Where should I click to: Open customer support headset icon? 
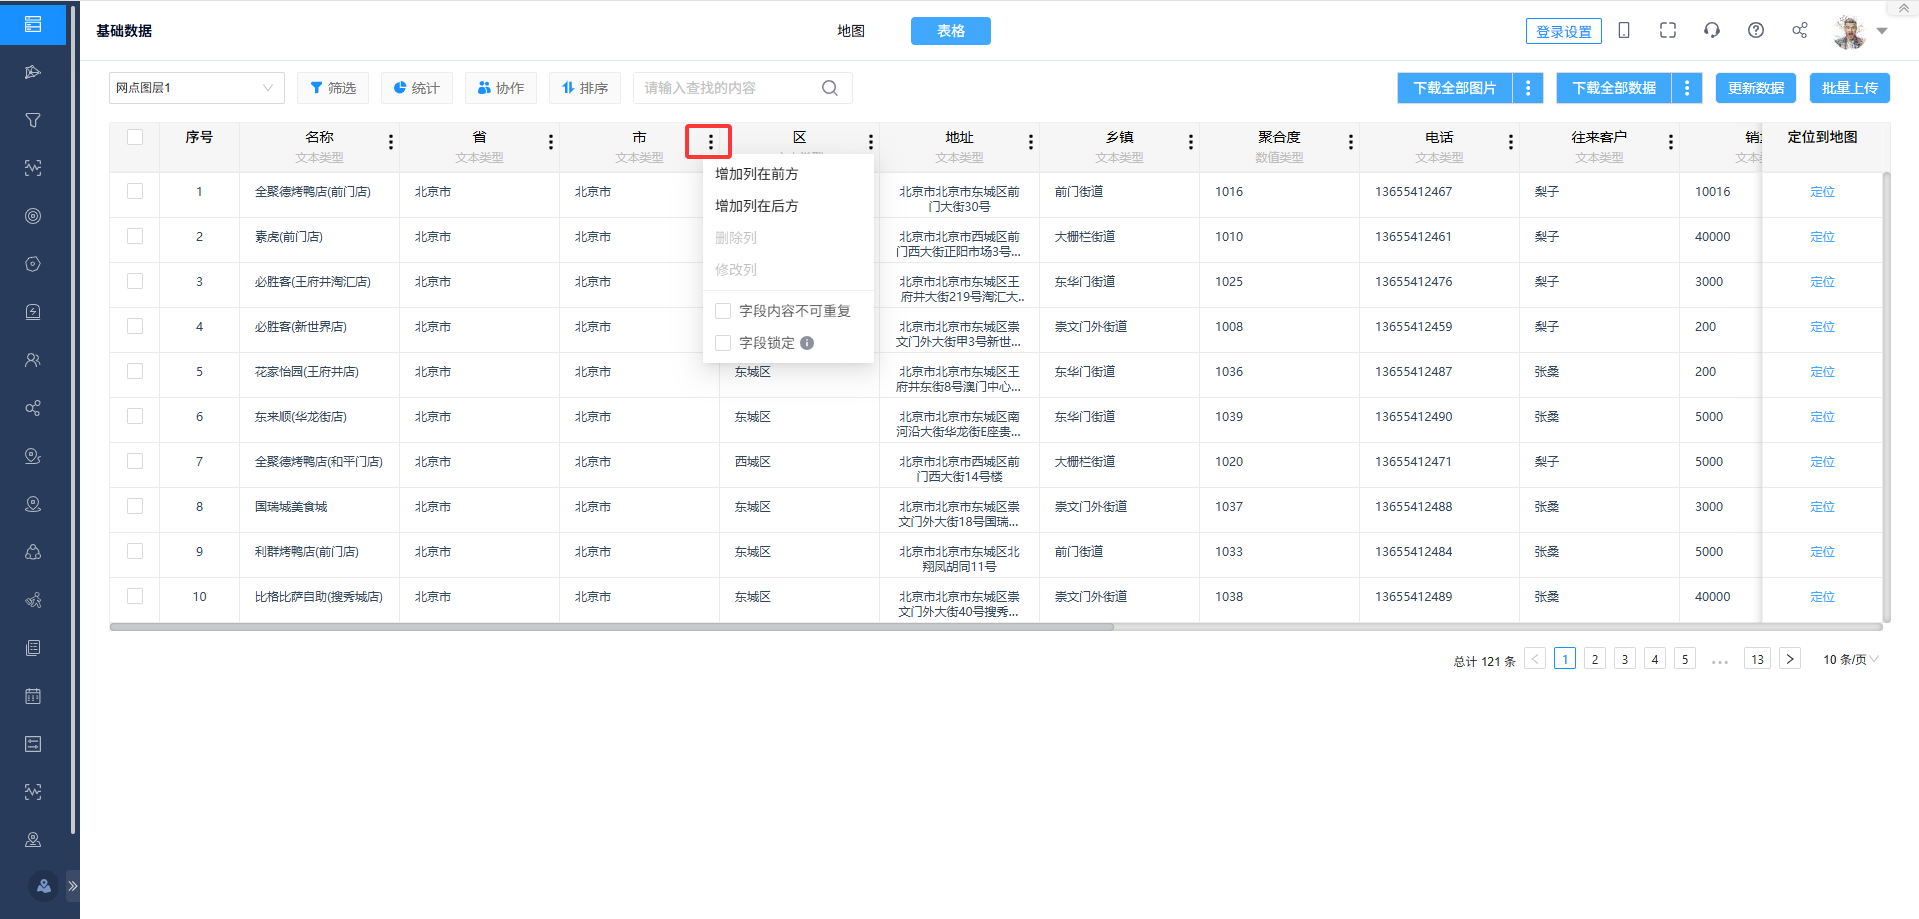1711,31
